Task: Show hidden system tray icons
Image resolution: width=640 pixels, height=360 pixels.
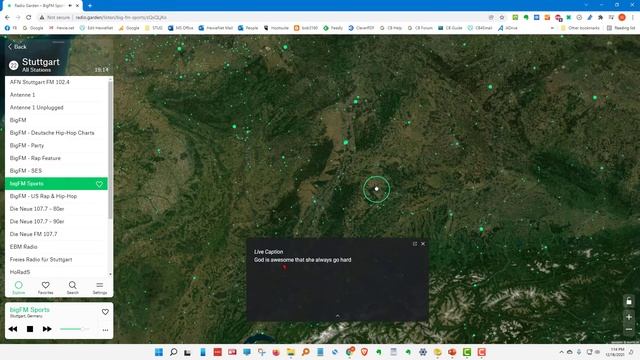Action: [561, 352]
